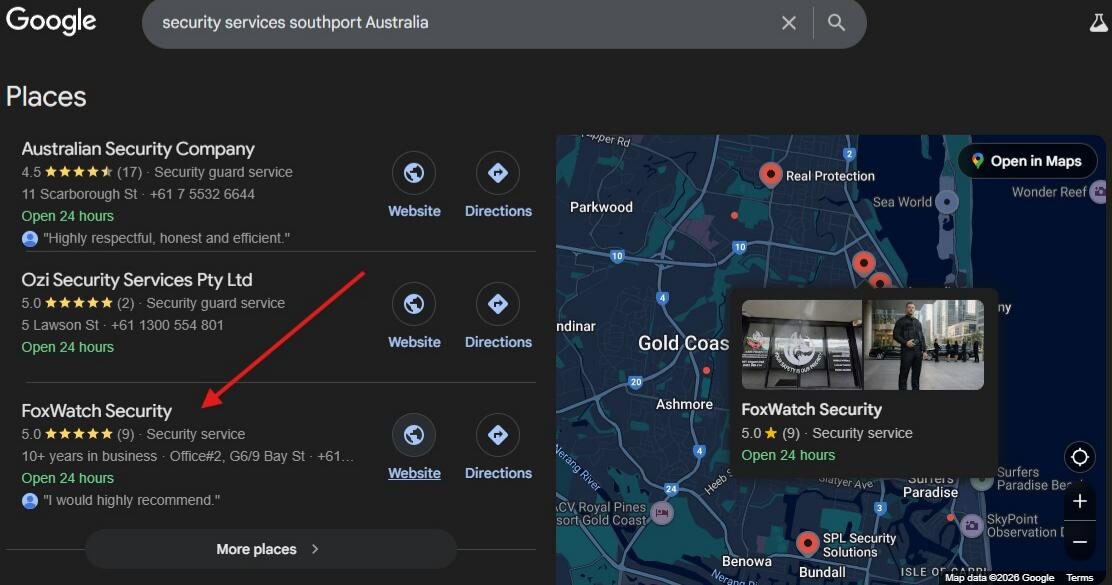1112x585 pixels.
Task: Zoom out on the map with minus
Action: [x=1079, y=542]
